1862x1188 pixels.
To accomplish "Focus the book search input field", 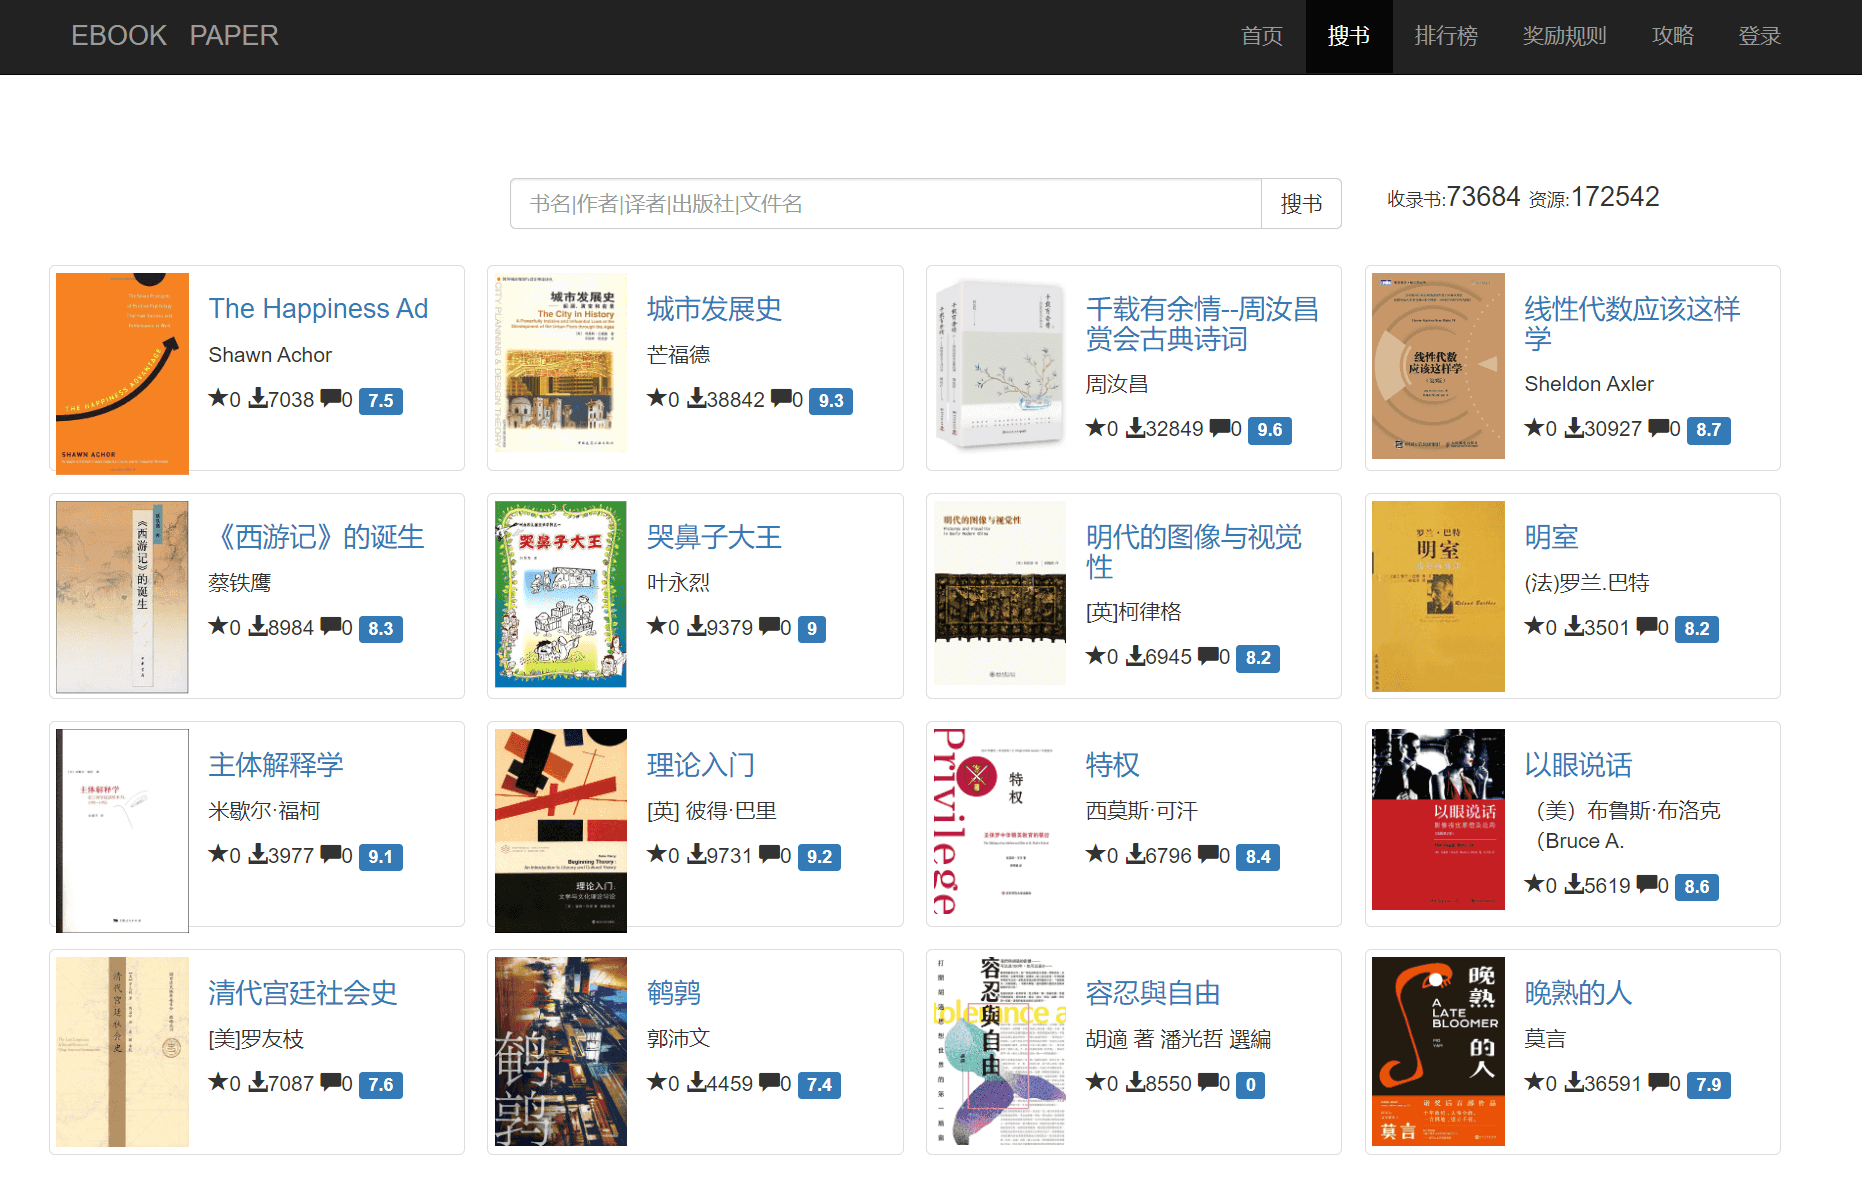I will pos(885,204).
